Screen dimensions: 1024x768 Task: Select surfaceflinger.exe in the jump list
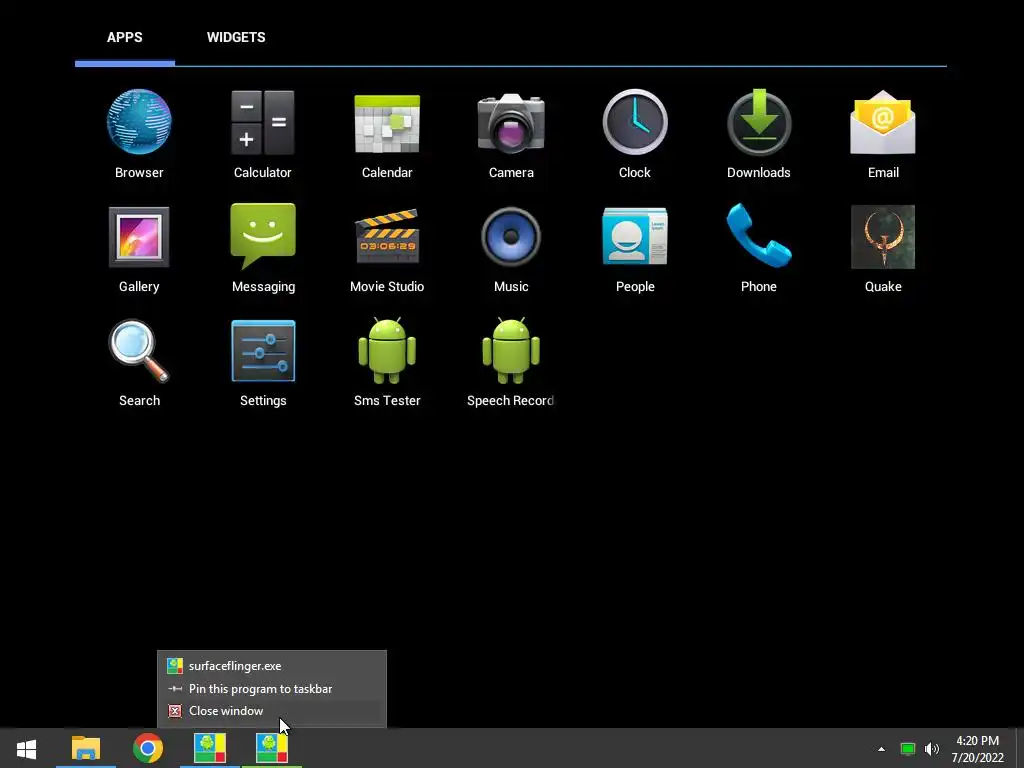coord(272,666)
